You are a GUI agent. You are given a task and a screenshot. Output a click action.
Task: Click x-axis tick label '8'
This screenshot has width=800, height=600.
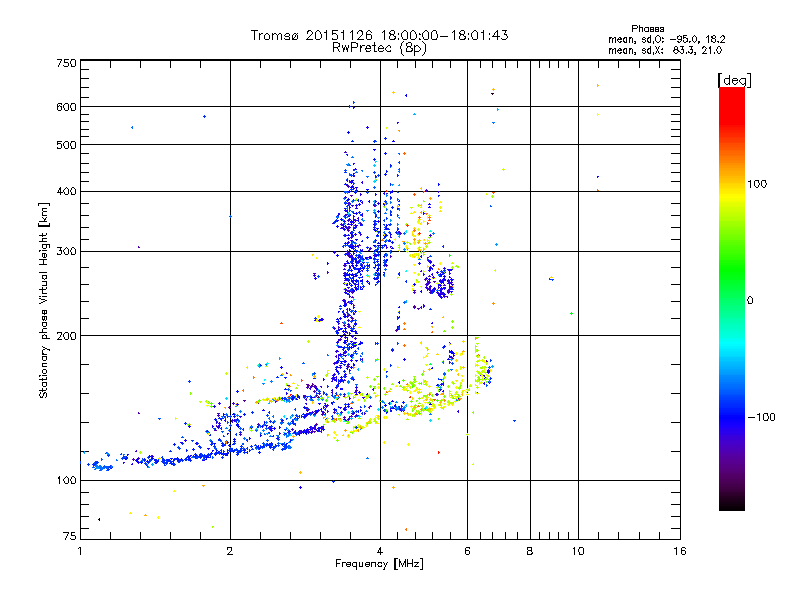click(x=530, y=551)
